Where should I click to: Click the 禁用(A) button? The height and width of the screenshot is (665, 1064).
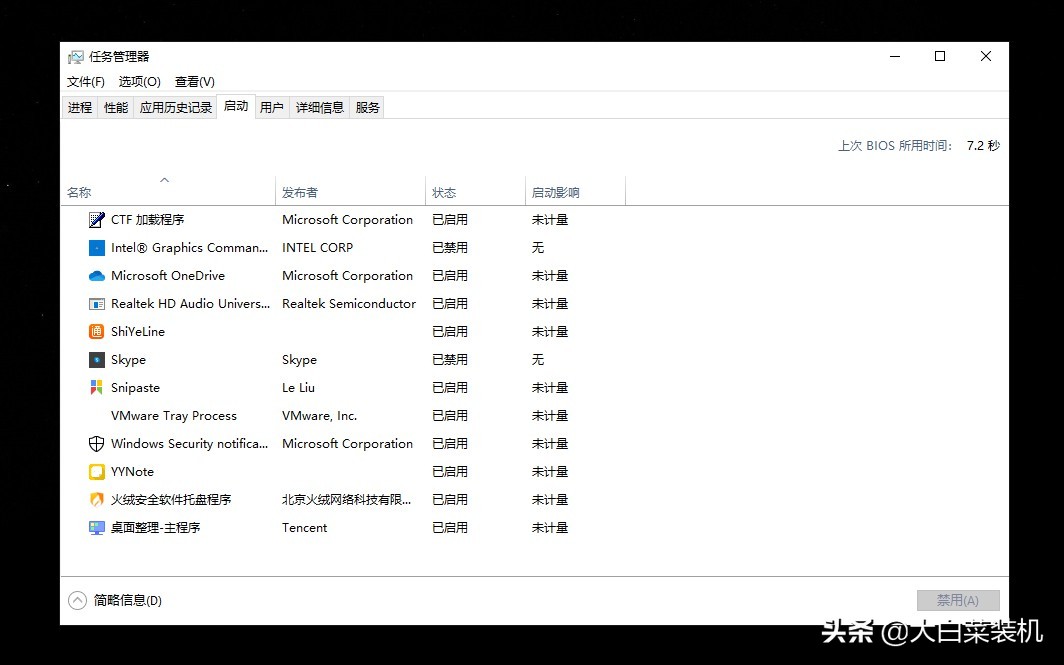click(x=958, y=601)
